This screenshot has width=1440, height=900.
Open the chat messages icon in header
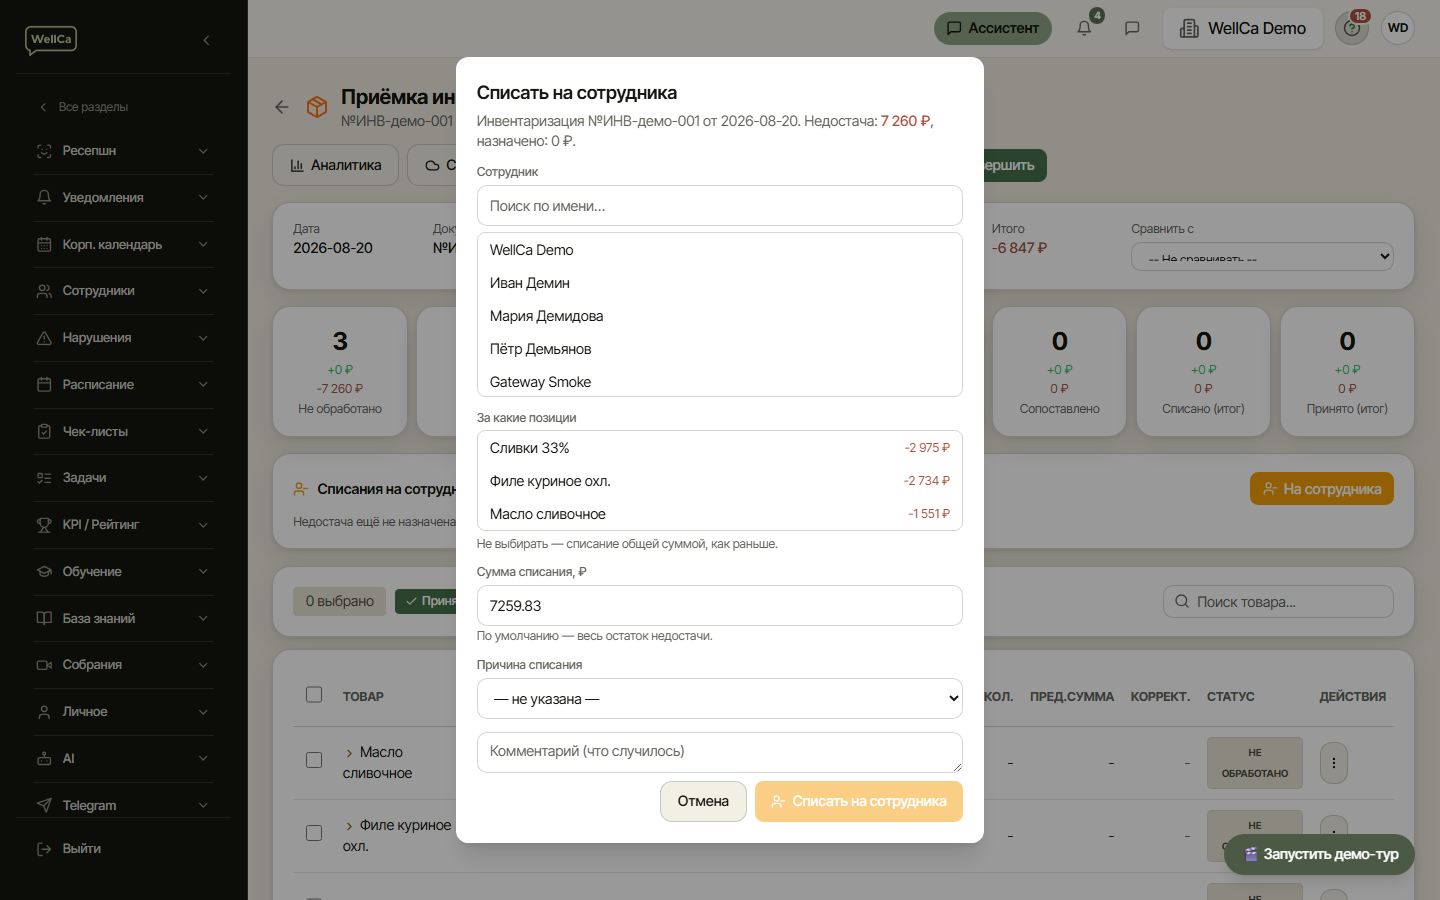tap(1132, 28)
